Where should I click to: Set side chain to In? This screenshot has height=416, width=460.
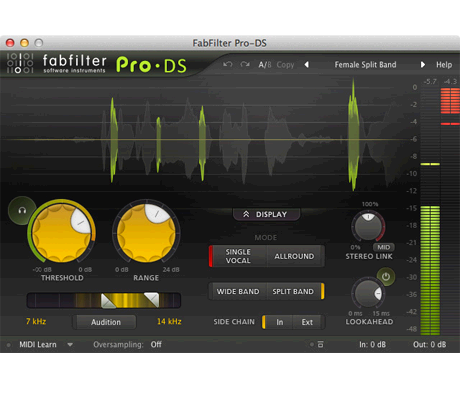click(279, 322)
